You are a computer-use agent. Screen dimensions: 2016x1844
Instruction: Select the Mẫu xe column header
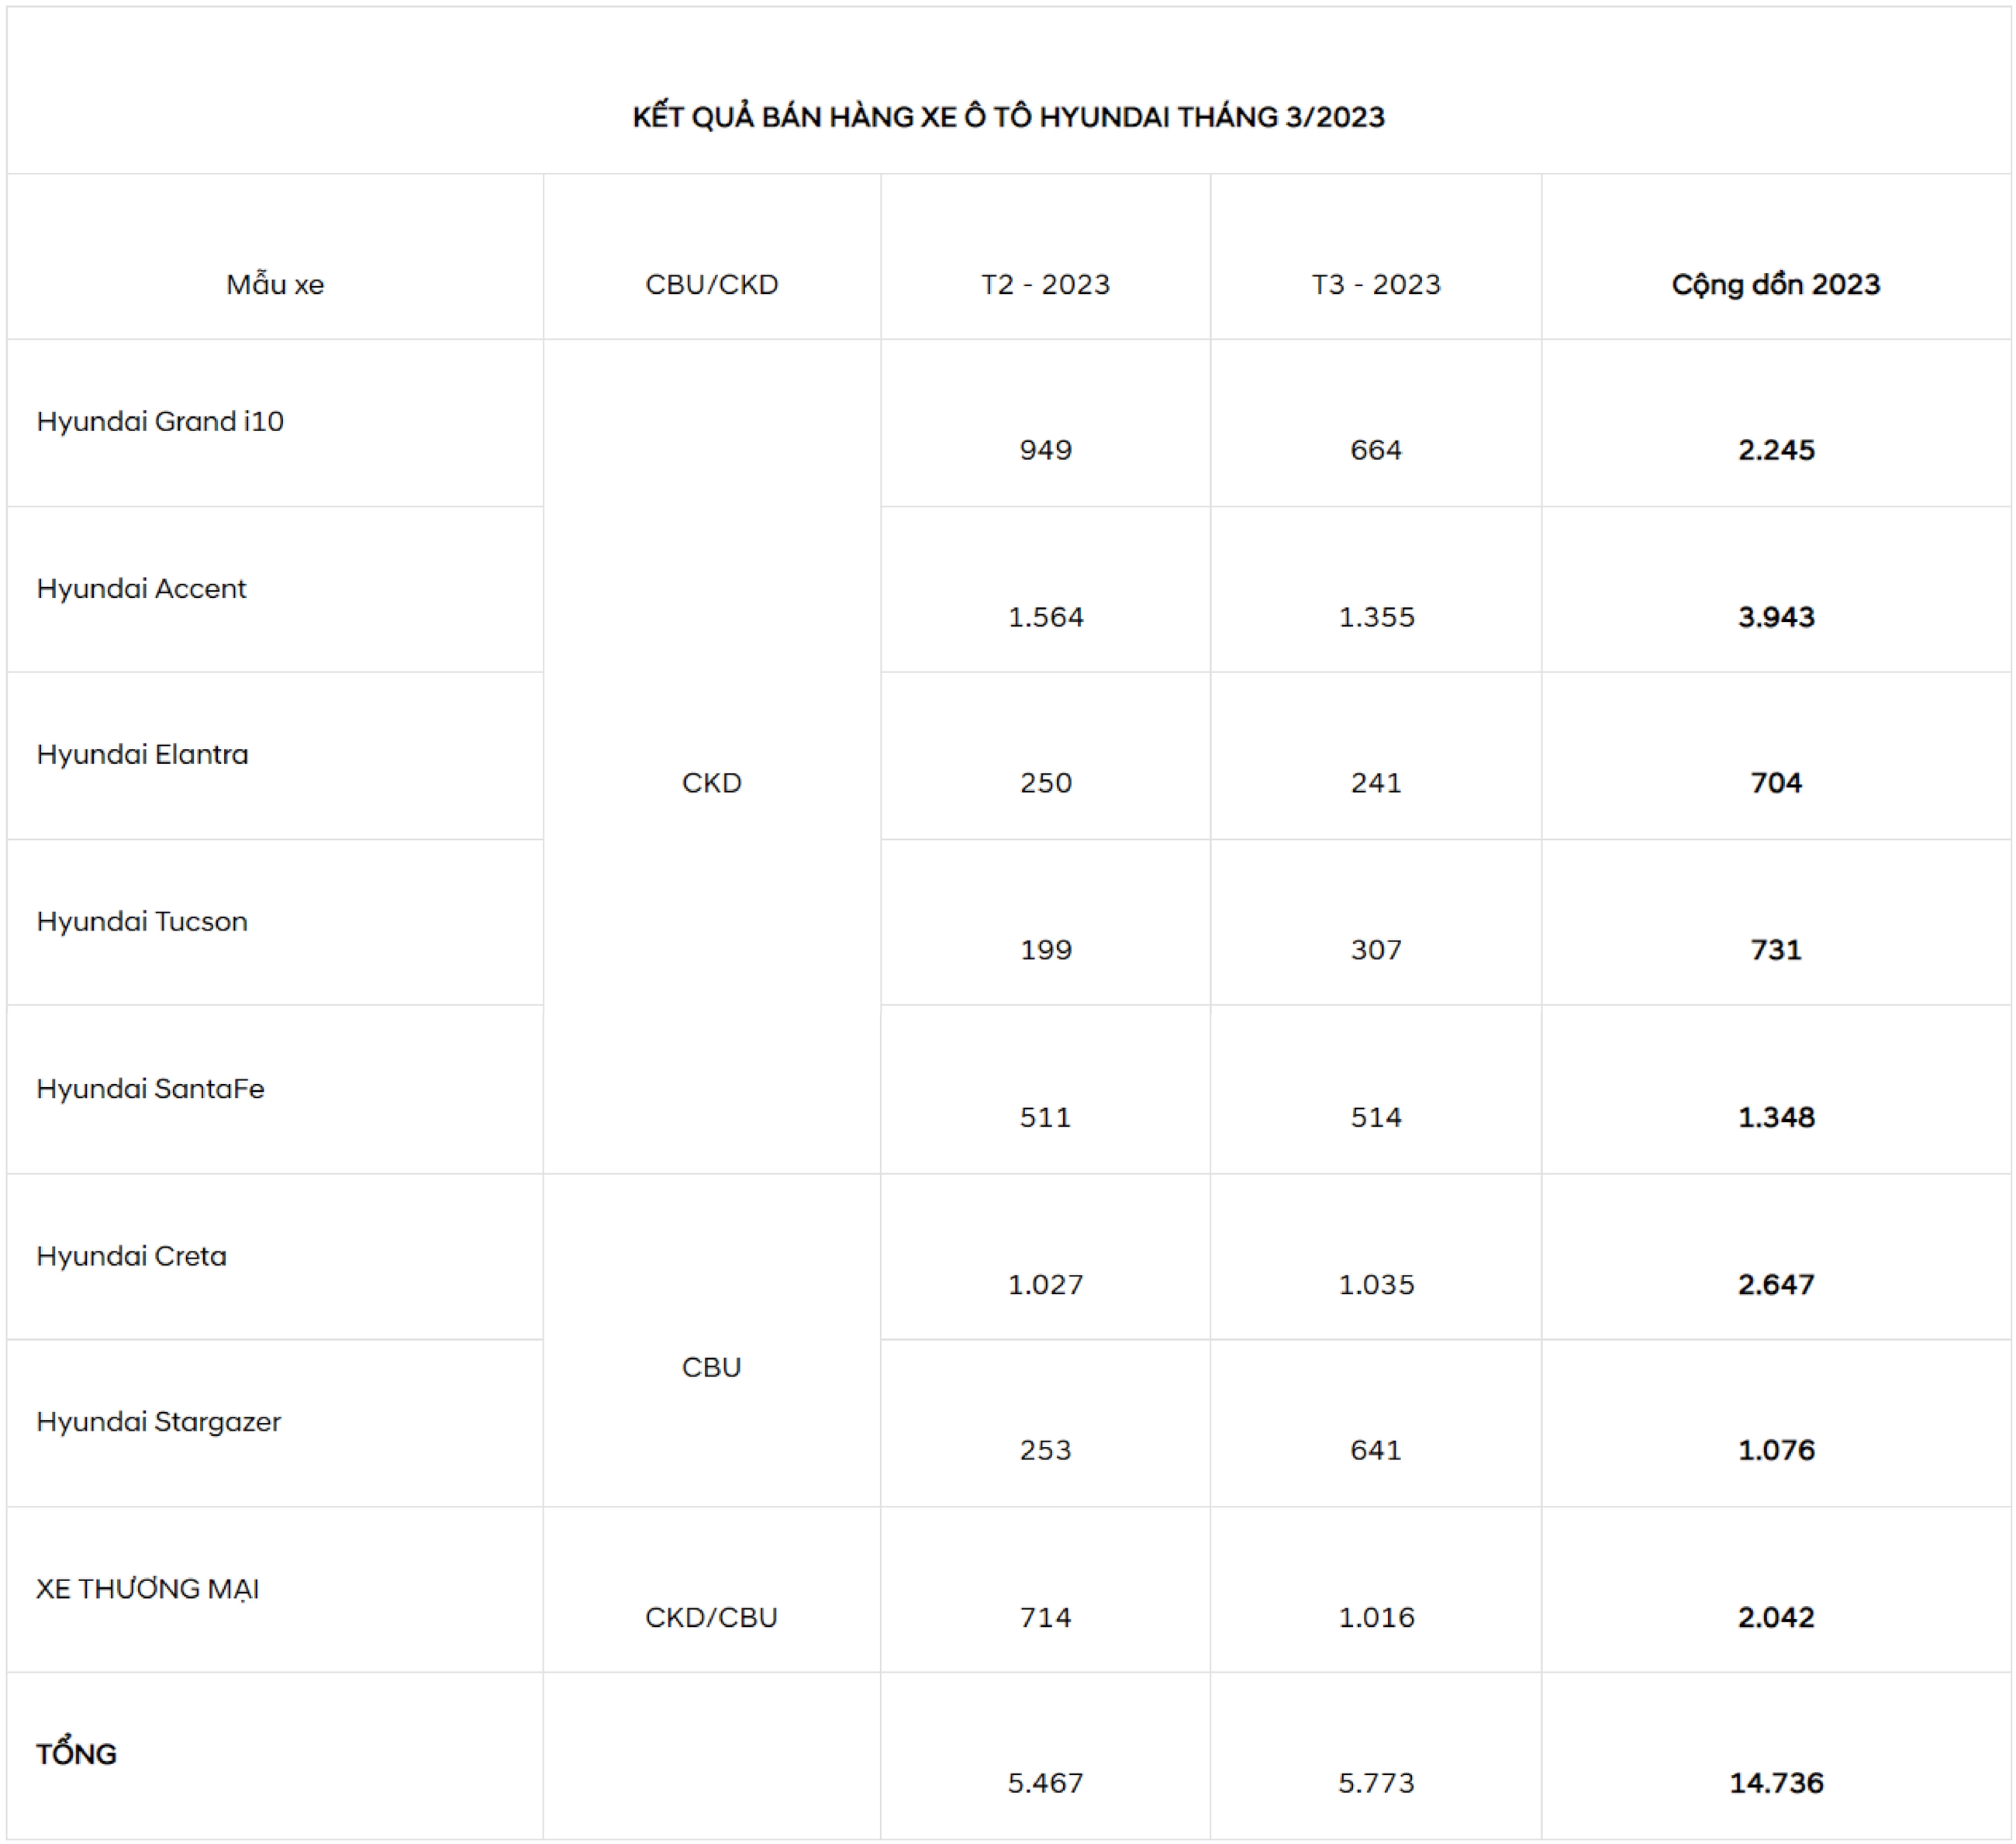coord(275,284)
